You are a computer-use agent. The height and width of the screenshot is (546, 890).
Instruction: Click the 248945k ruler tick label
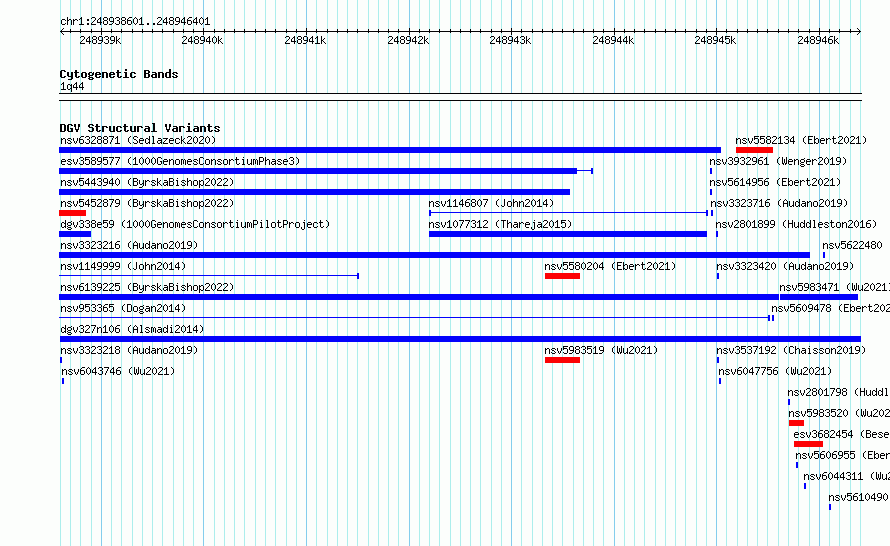coord(715,40)
